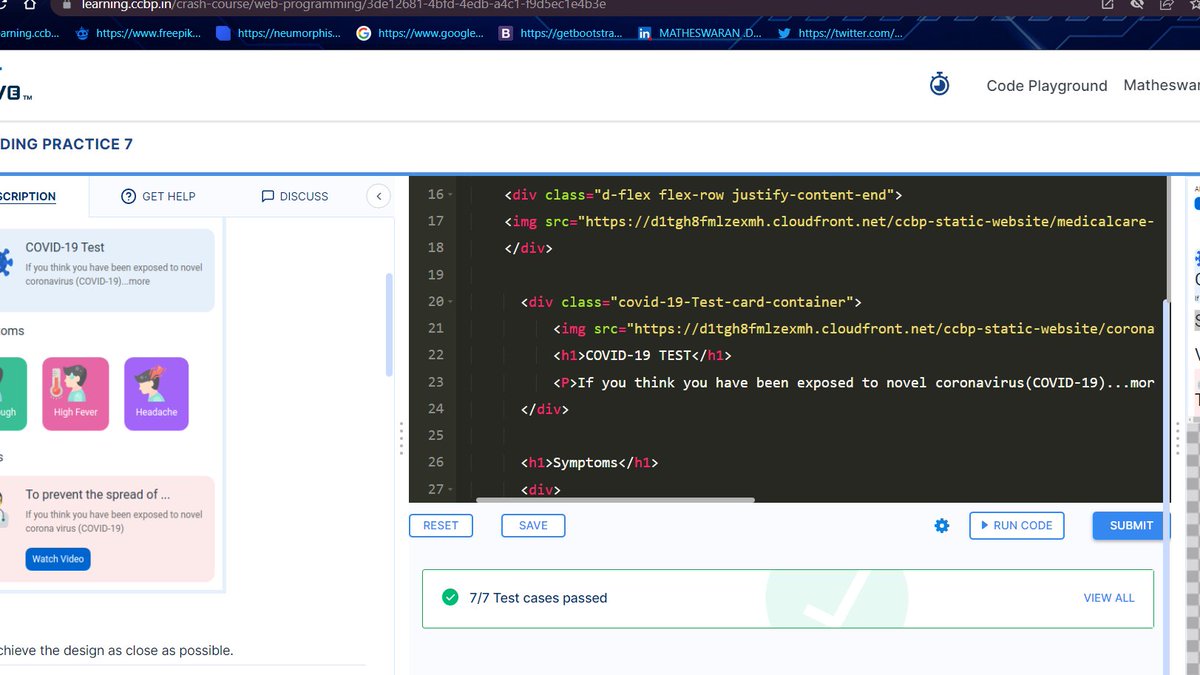Open the code editor settings gear
Viewport: 1200px width, 675px height.
941,525
